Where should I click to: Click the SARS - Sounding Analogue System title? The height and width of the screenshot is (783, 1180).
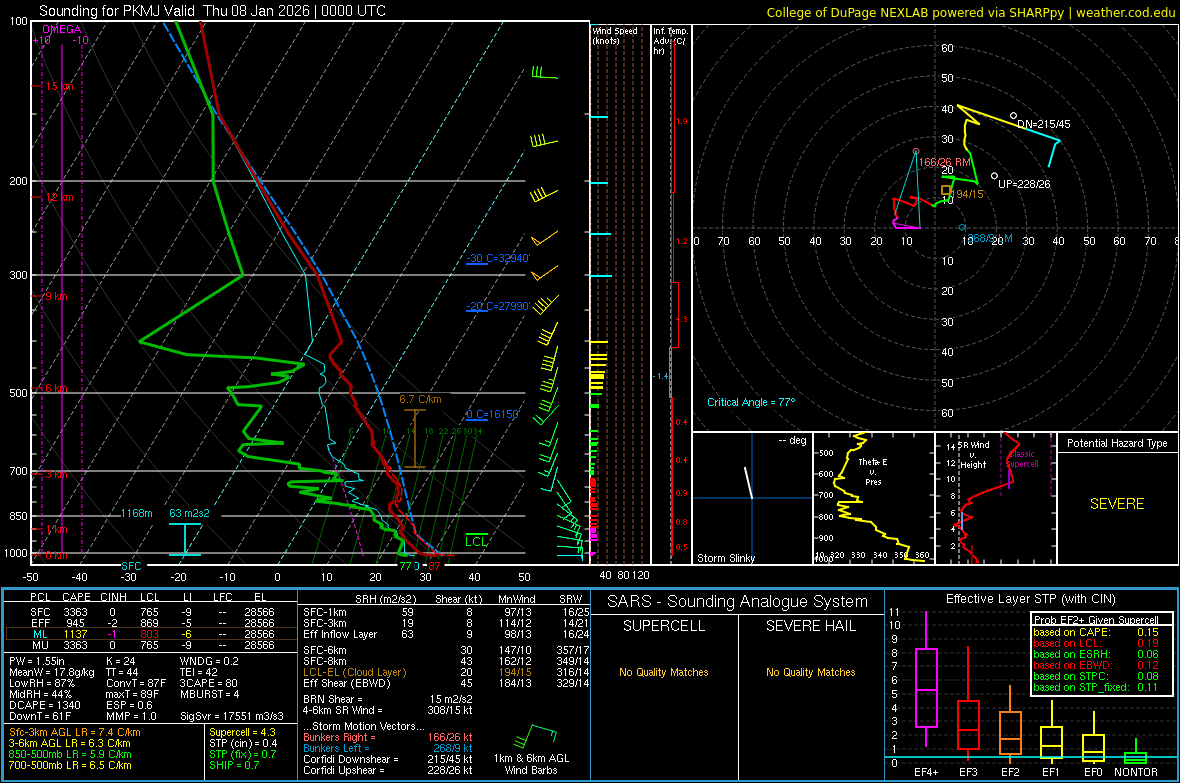pos(737,602)
